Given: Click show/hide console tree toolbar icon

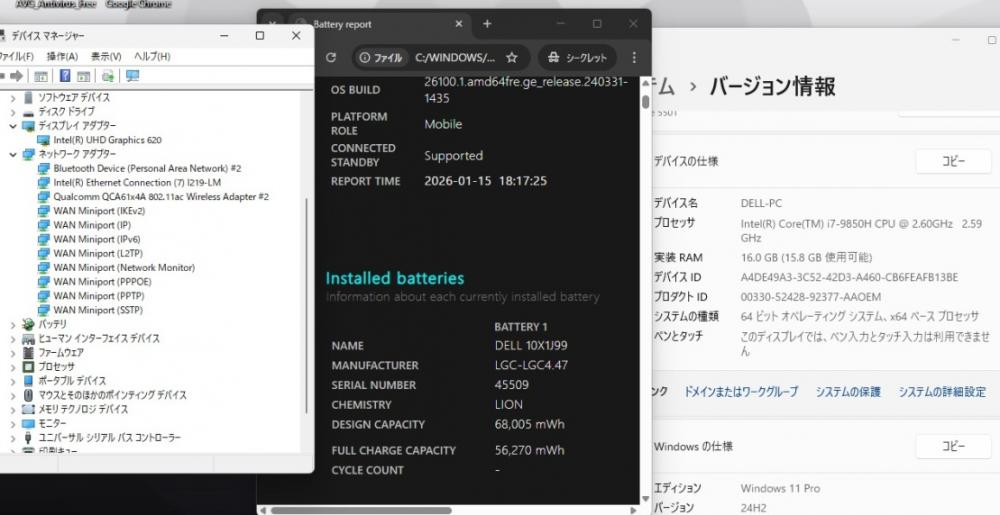Looking at the screenshot, I should [41, 76].
